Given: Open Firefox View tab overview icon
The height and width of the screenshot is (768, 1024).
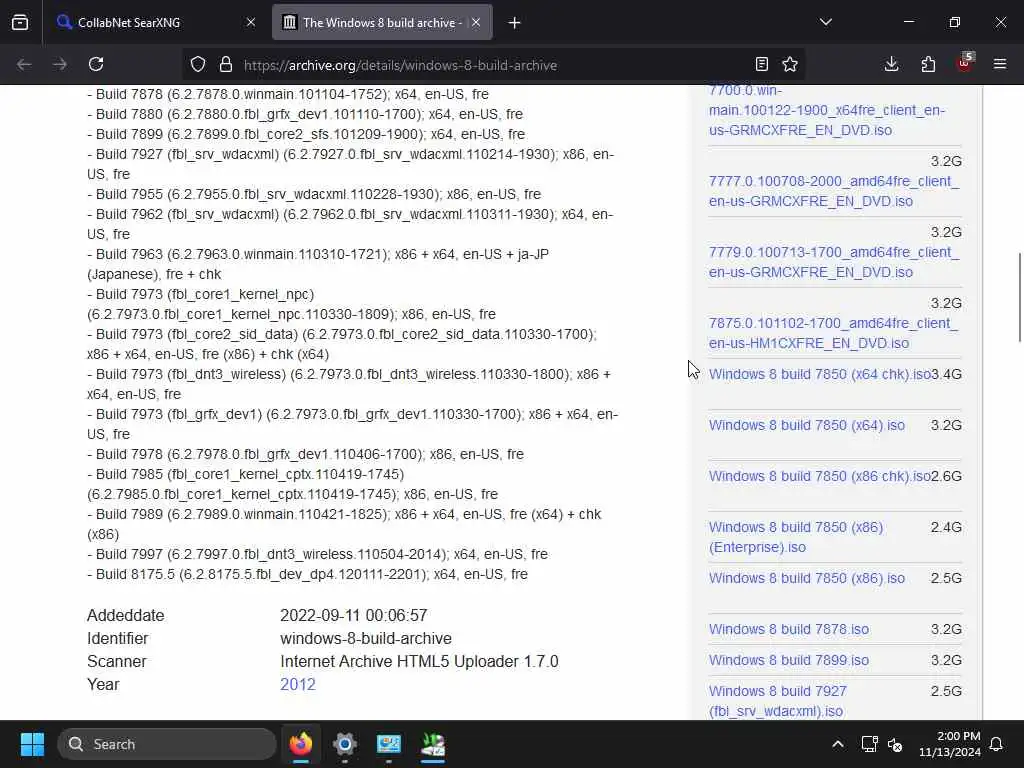Looking at the screenshot, I should click(x=20, y=23).
